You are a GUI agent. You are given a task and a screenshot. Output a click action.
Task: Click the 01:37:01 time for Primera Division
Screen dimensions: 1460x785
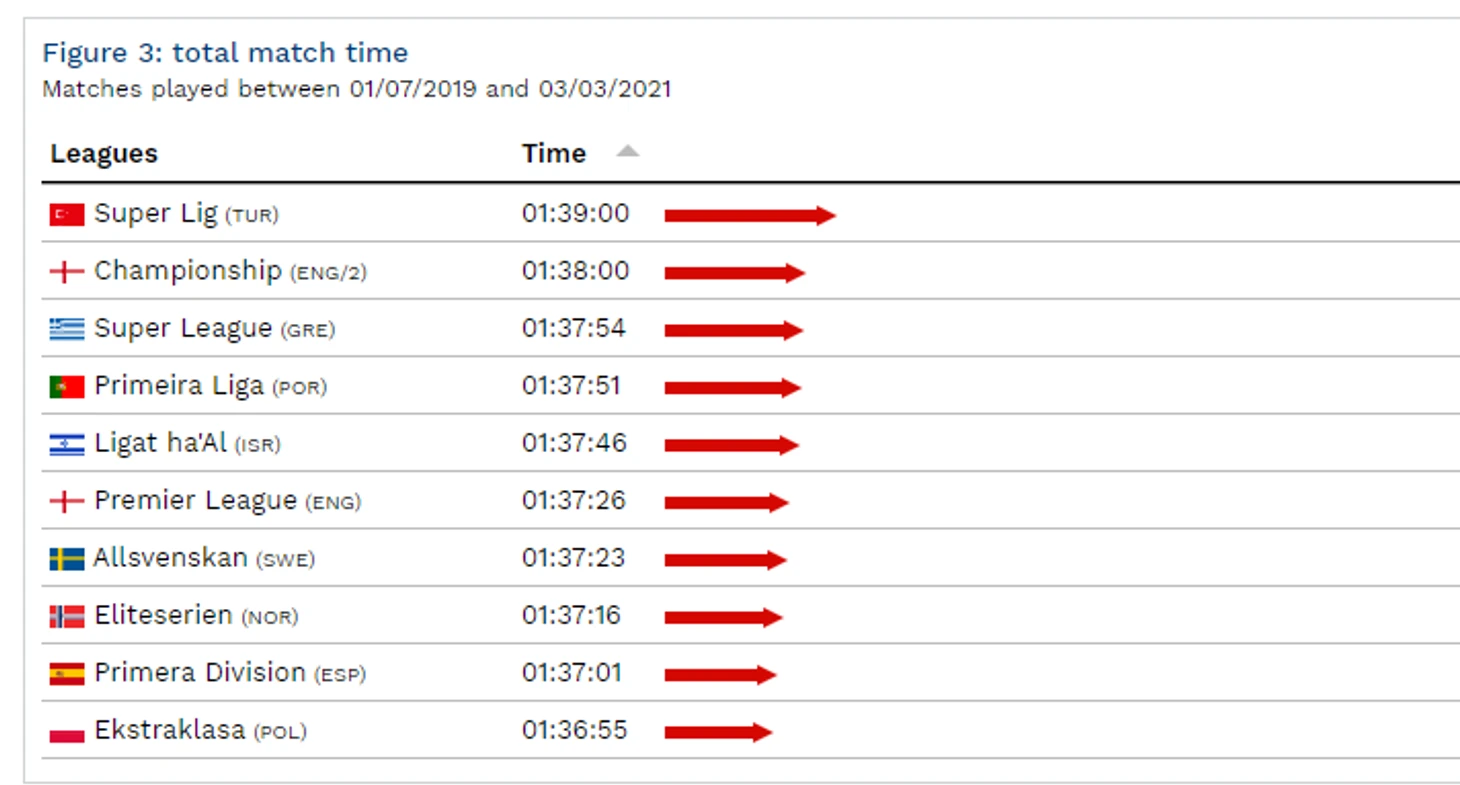click(572, 673)
